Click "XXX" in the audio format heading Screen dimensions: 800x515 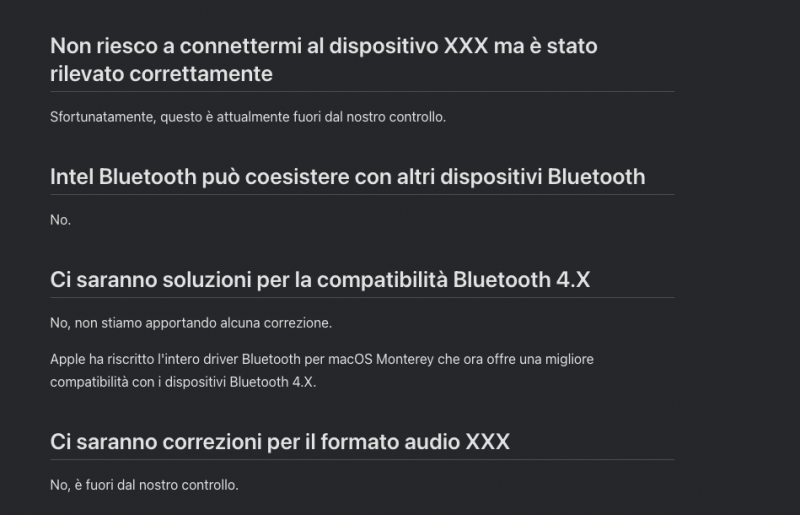[x=488, y=441]
